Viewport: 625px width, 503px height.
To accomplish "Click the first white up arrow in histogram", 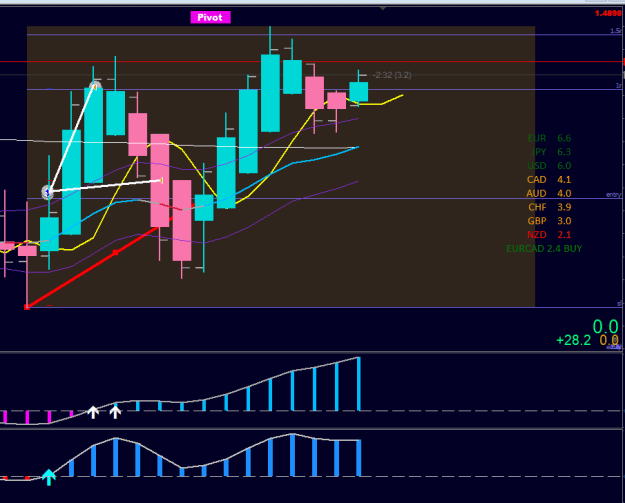I will 93,413.
